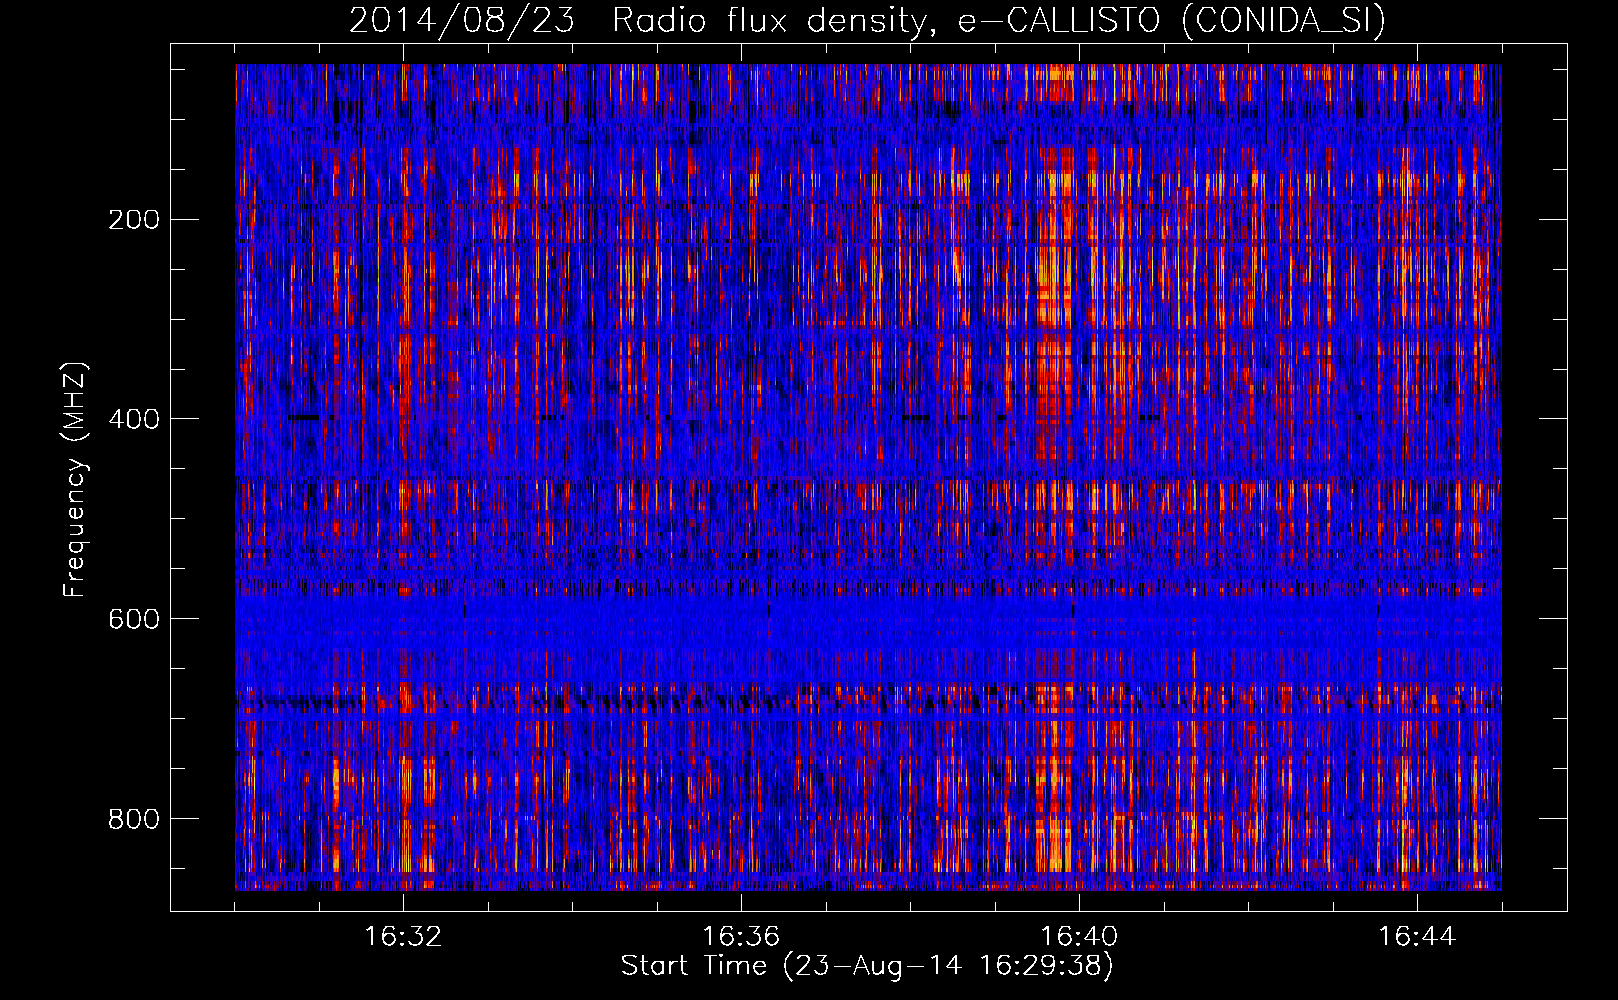This screenshot has height=1000, width=1618.
Task: Click the 400 frequency tick label
Action: [x=134, y=420]
